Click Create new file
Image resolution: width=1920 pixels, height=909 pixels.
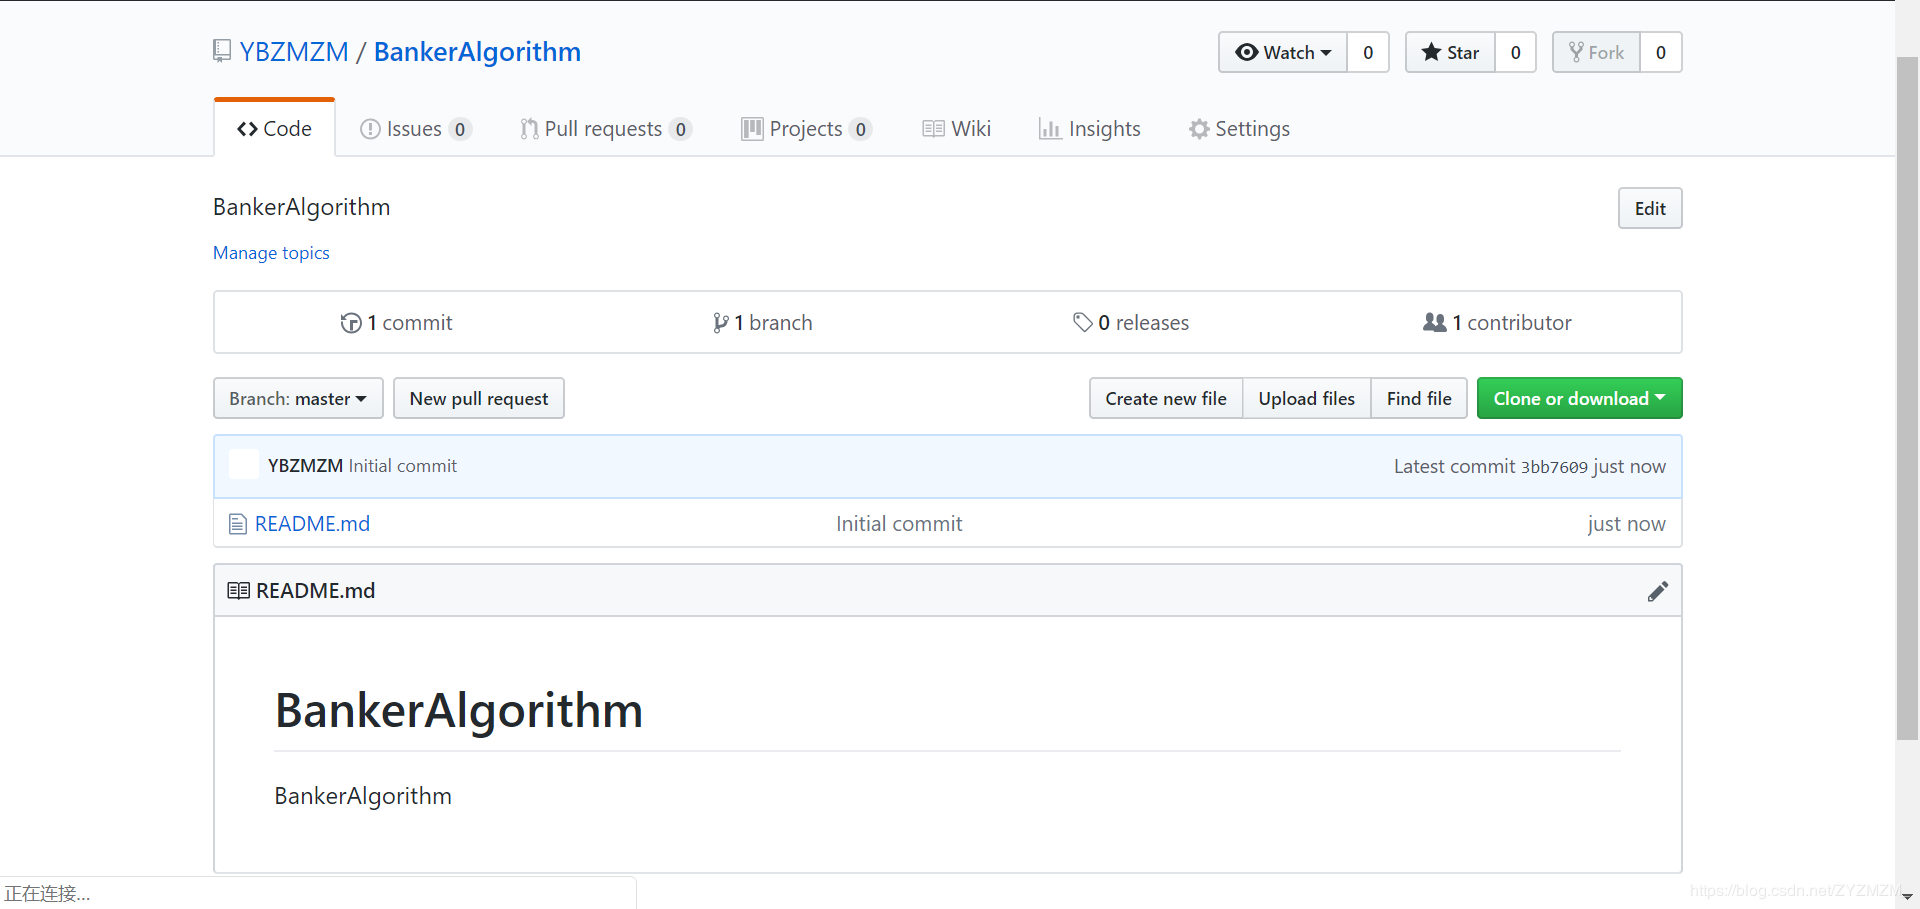[1166, 398]
